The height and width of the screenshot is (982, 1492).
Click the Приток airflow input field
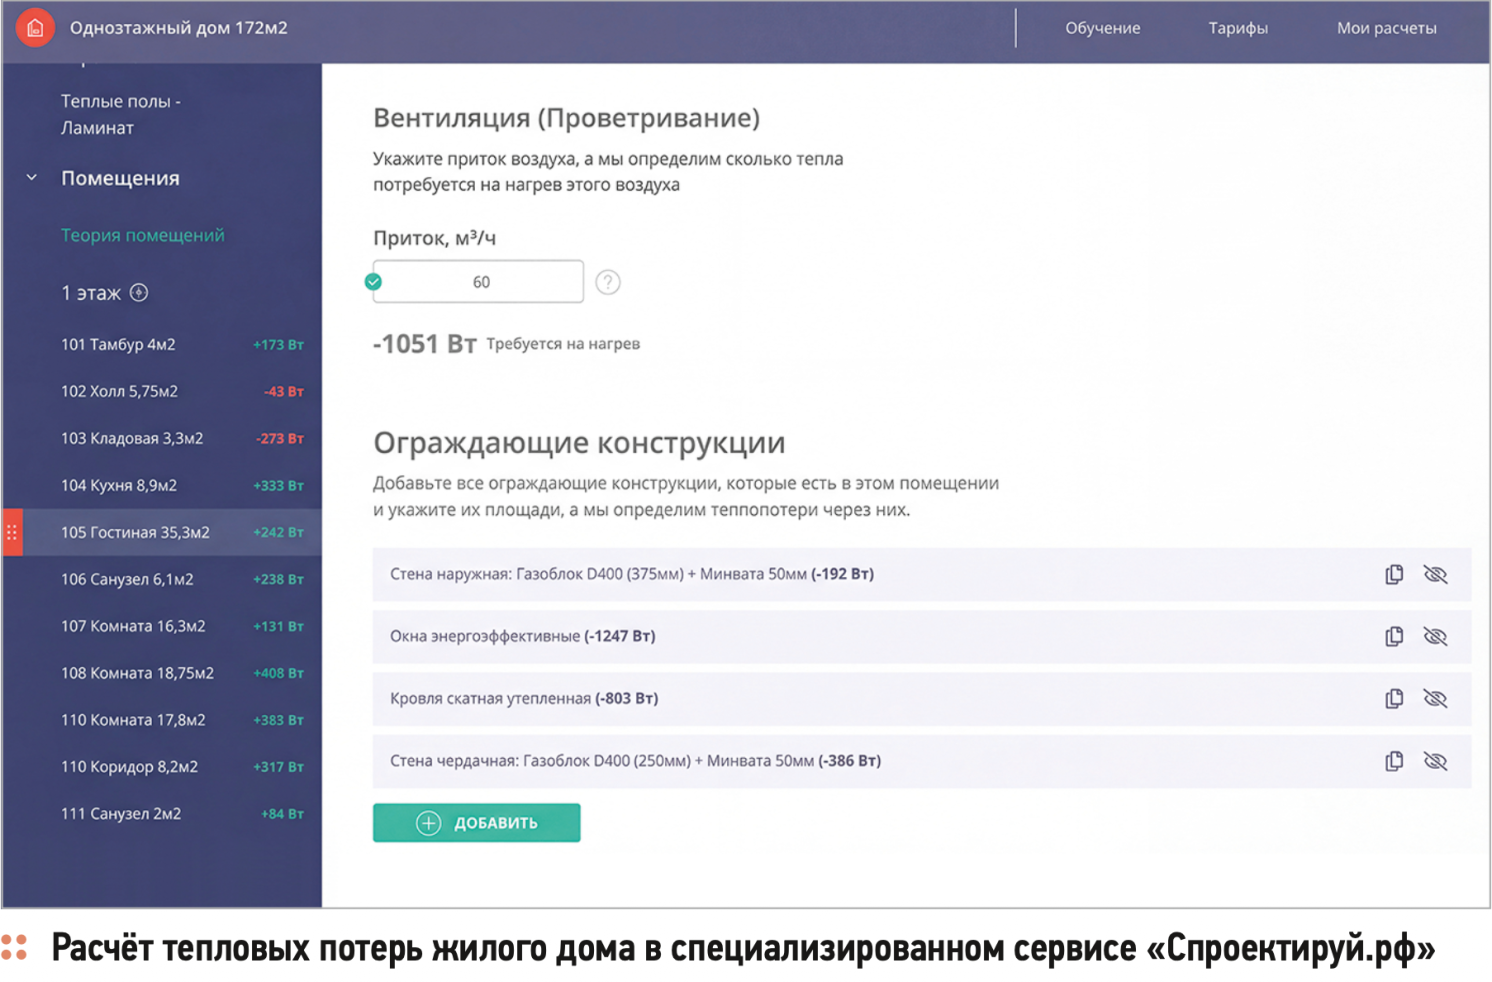click(481, 283)
